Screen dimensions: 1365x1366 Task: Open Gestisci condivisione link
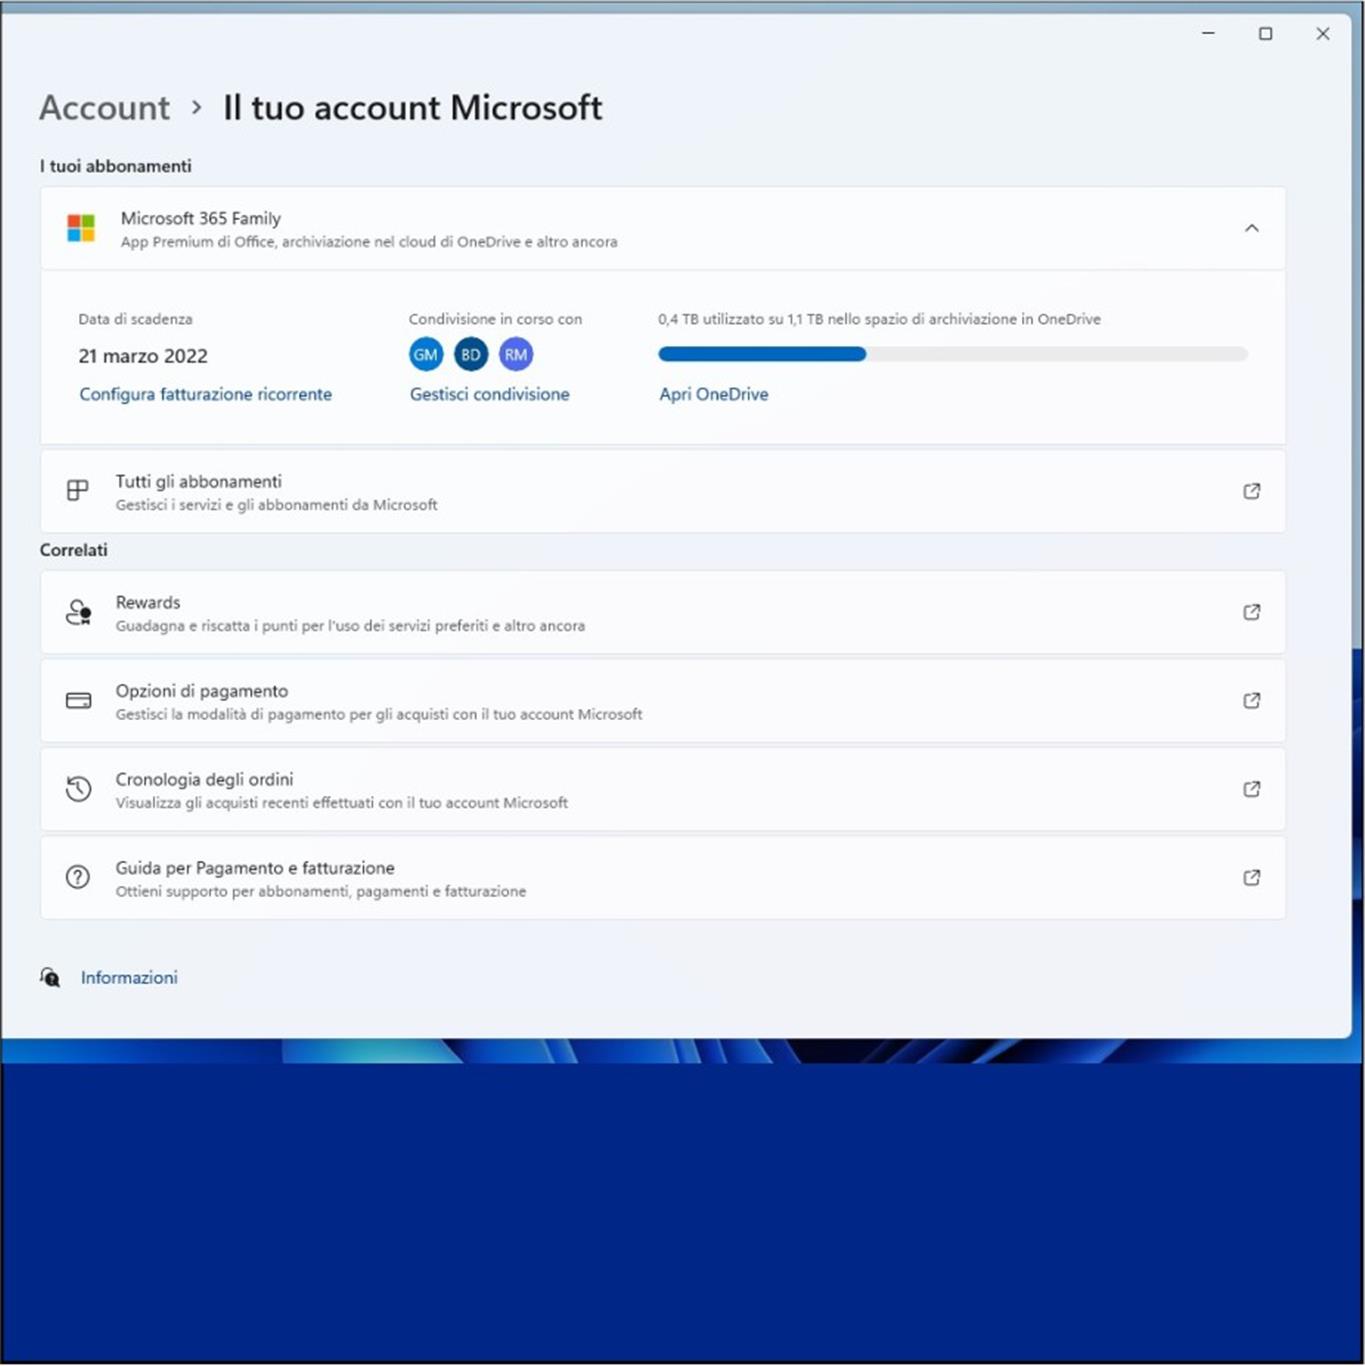pos(489,394)
